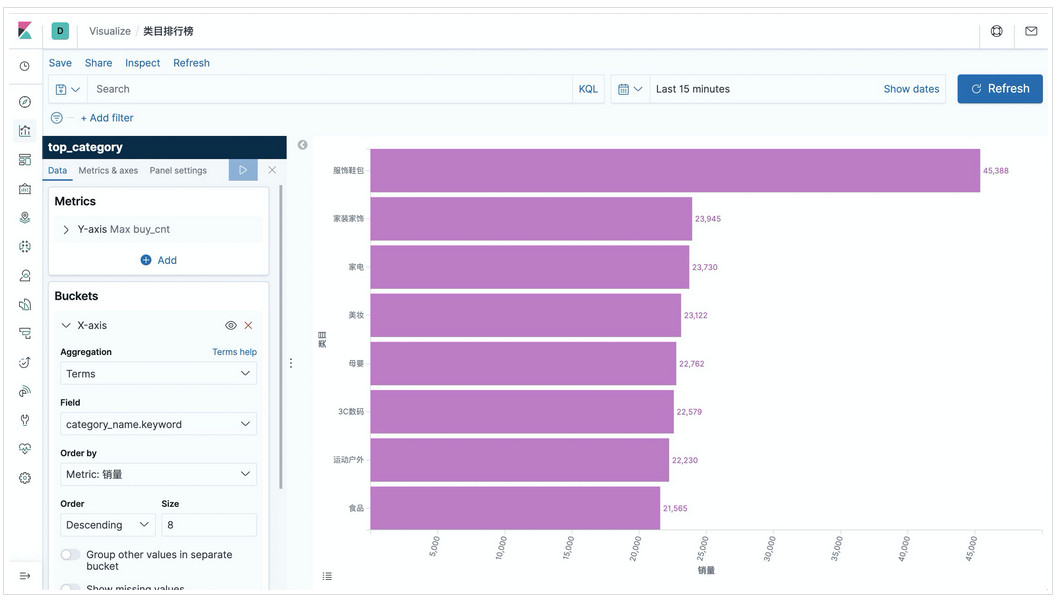Remove the X-axis bucket
Image resolution: width=1057 pixels, height=605 pixels.
[x=249, y=326]
